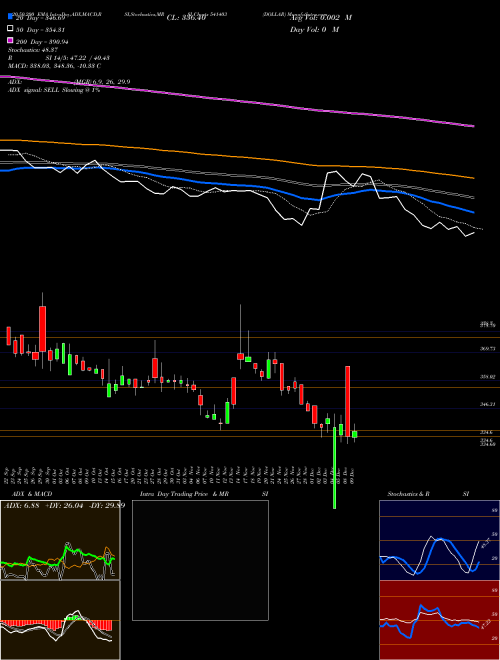Click the 'ADX signal: SELL Slowing @ 1%' text
The height and width of the screenshot is (660, 500).
(54, 90)
